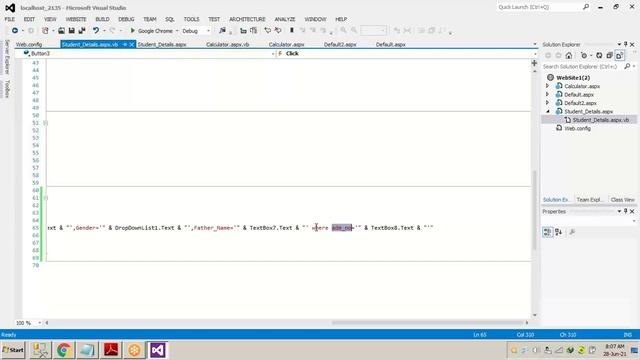The width and height of the screenshot is (640, 360).
Task: Click the Navigate Backward toolbar icon
Action: (15, 31)
